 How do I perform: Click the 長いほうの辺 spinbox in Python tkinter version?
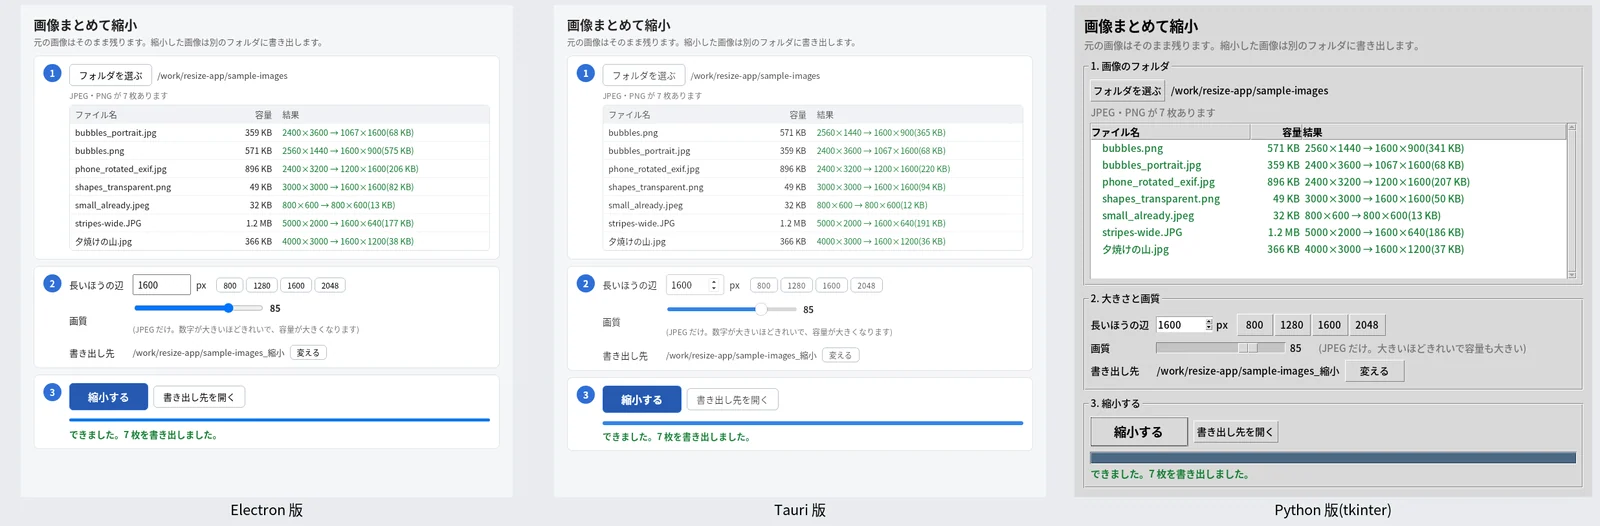coord(1184,325)
